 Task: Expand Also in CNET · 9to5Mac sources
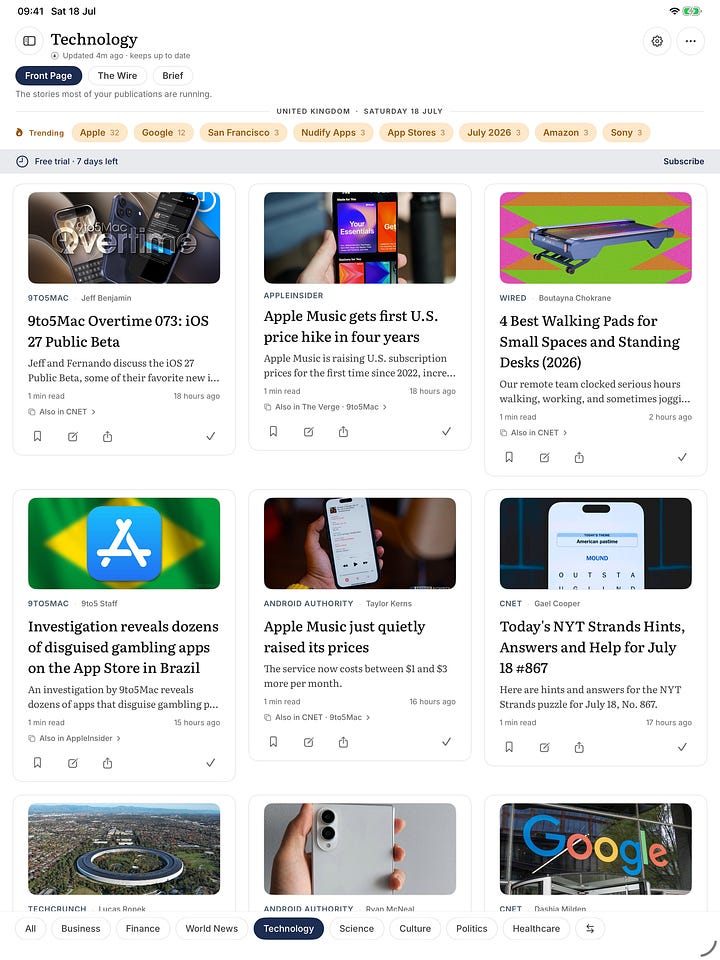pyautogui.click(x=317, y=717)
